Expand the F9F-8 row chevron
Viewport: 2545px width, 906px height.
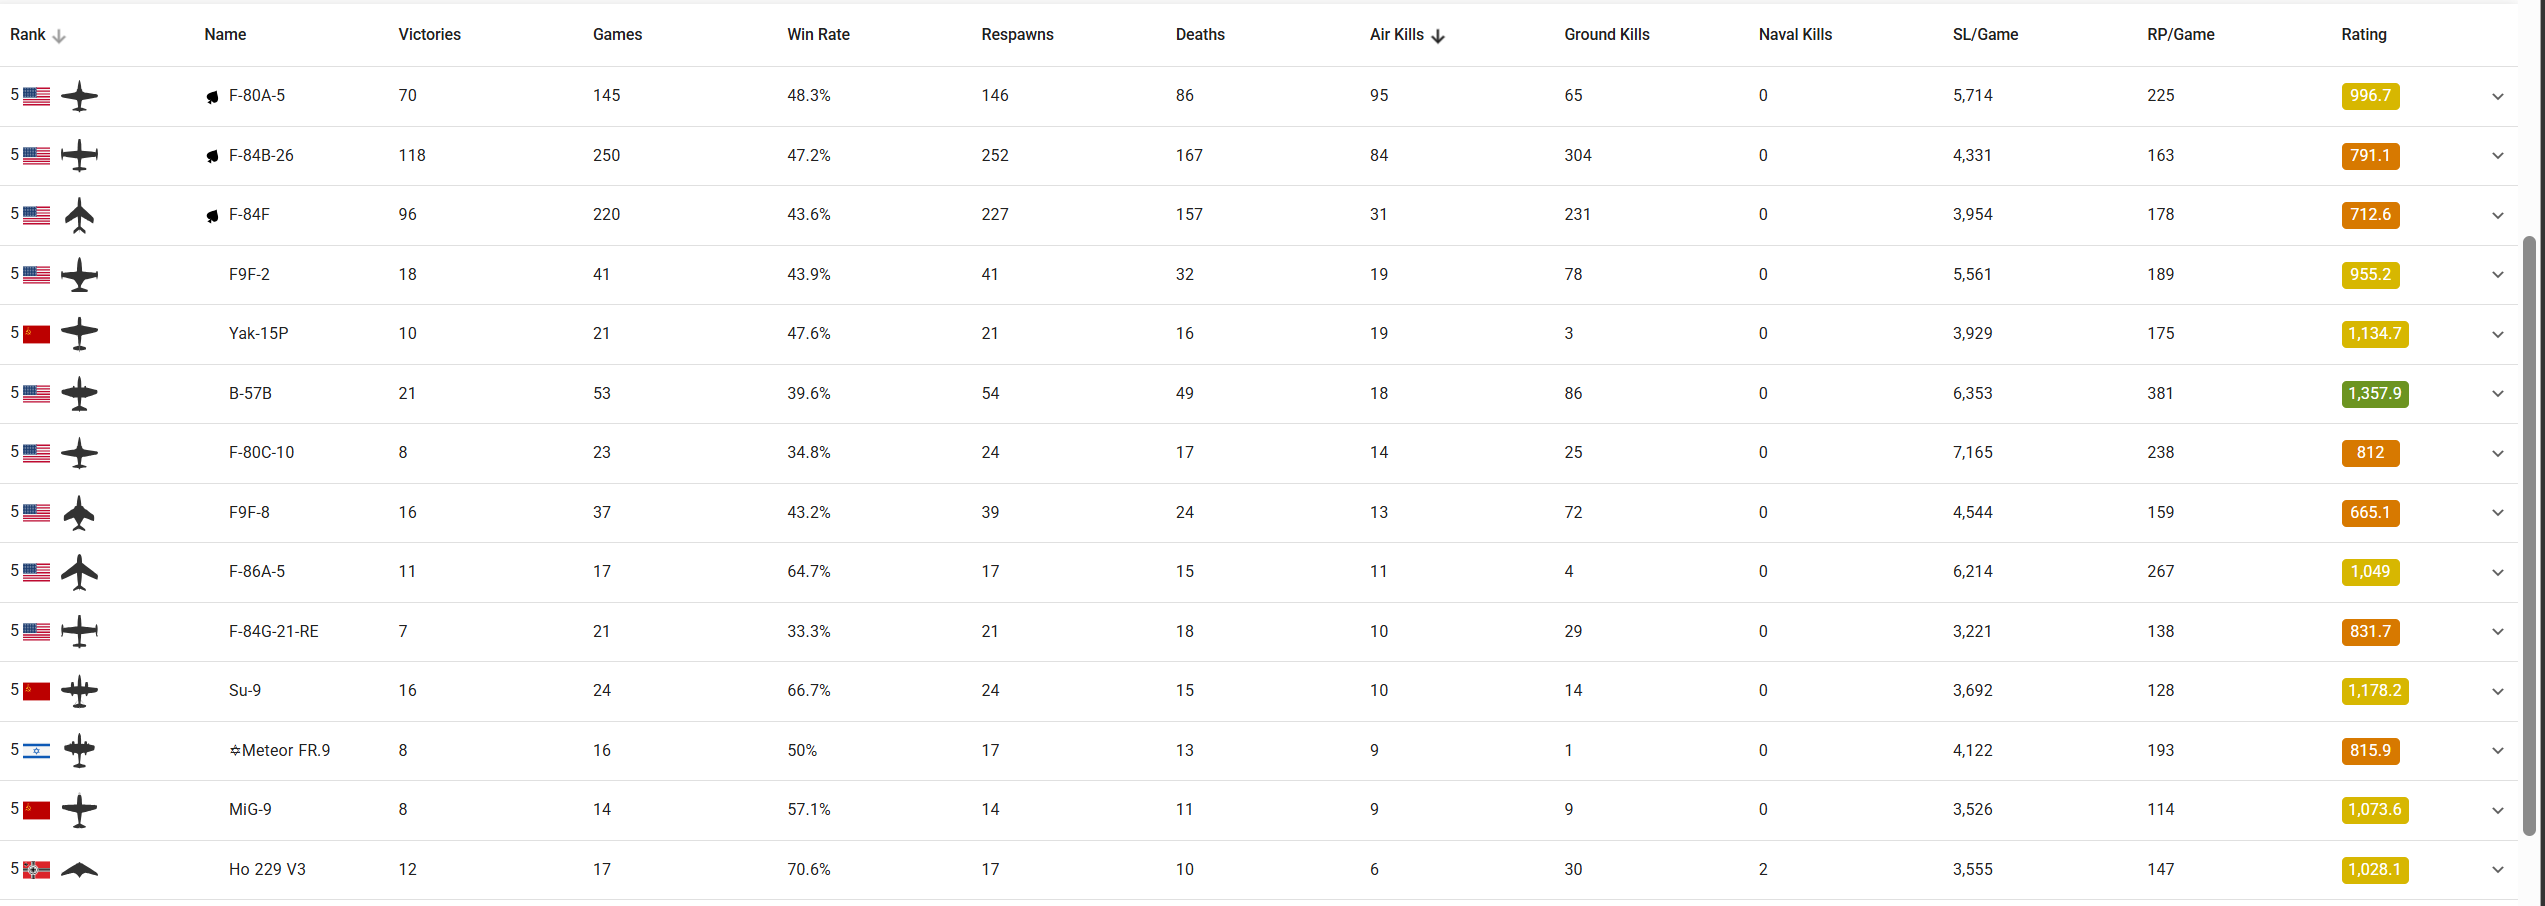click(2497, 513)
